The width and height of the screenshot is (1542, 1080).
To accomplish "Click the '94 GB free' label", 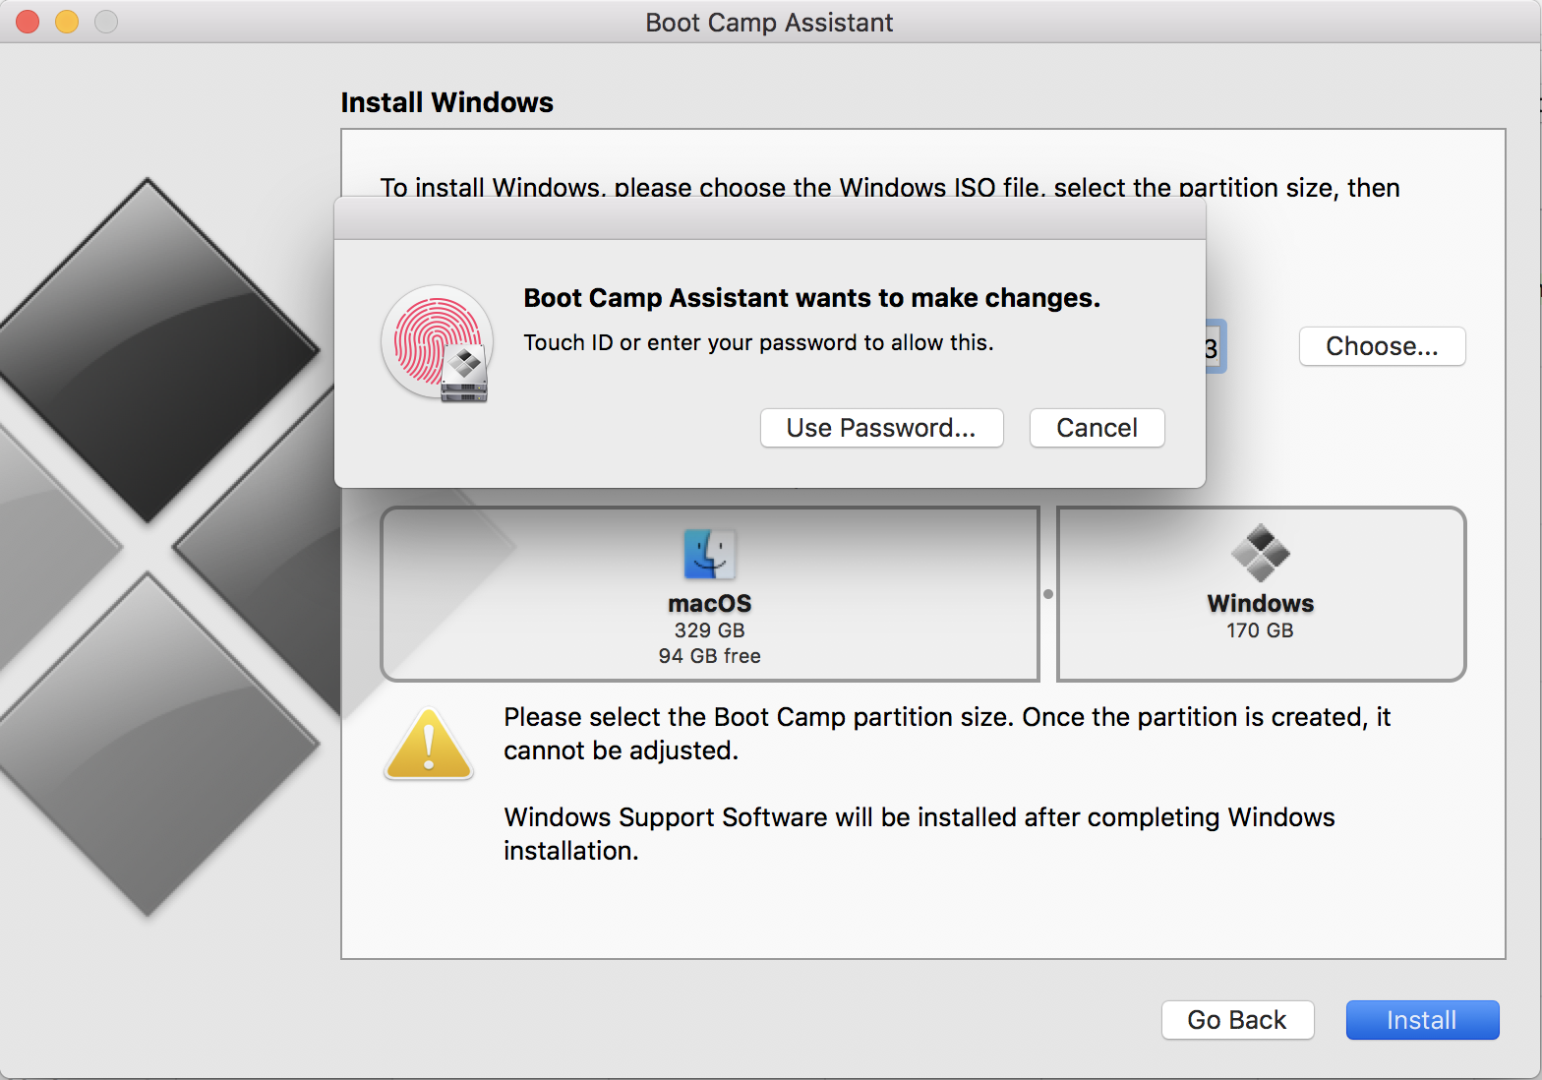I will (x=710, y=656).
